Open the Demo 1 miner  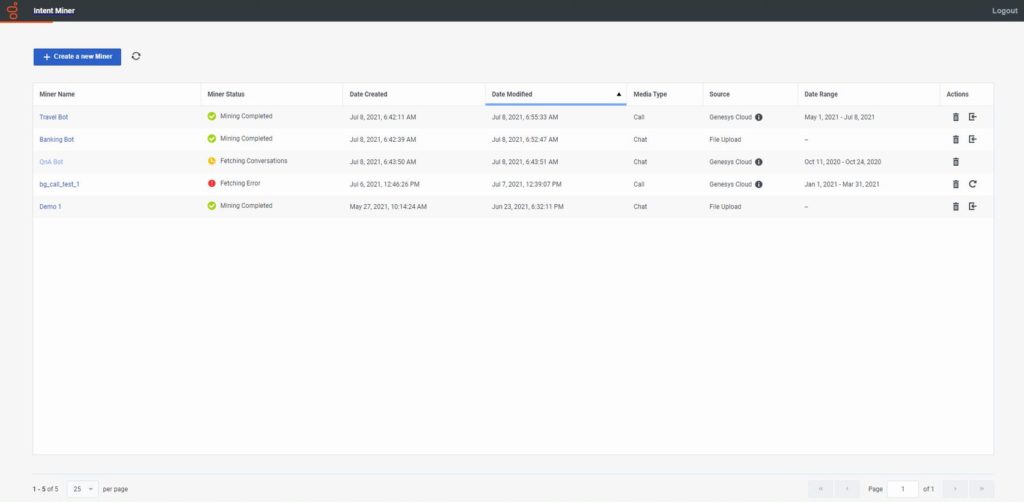[x=50, y=206]
